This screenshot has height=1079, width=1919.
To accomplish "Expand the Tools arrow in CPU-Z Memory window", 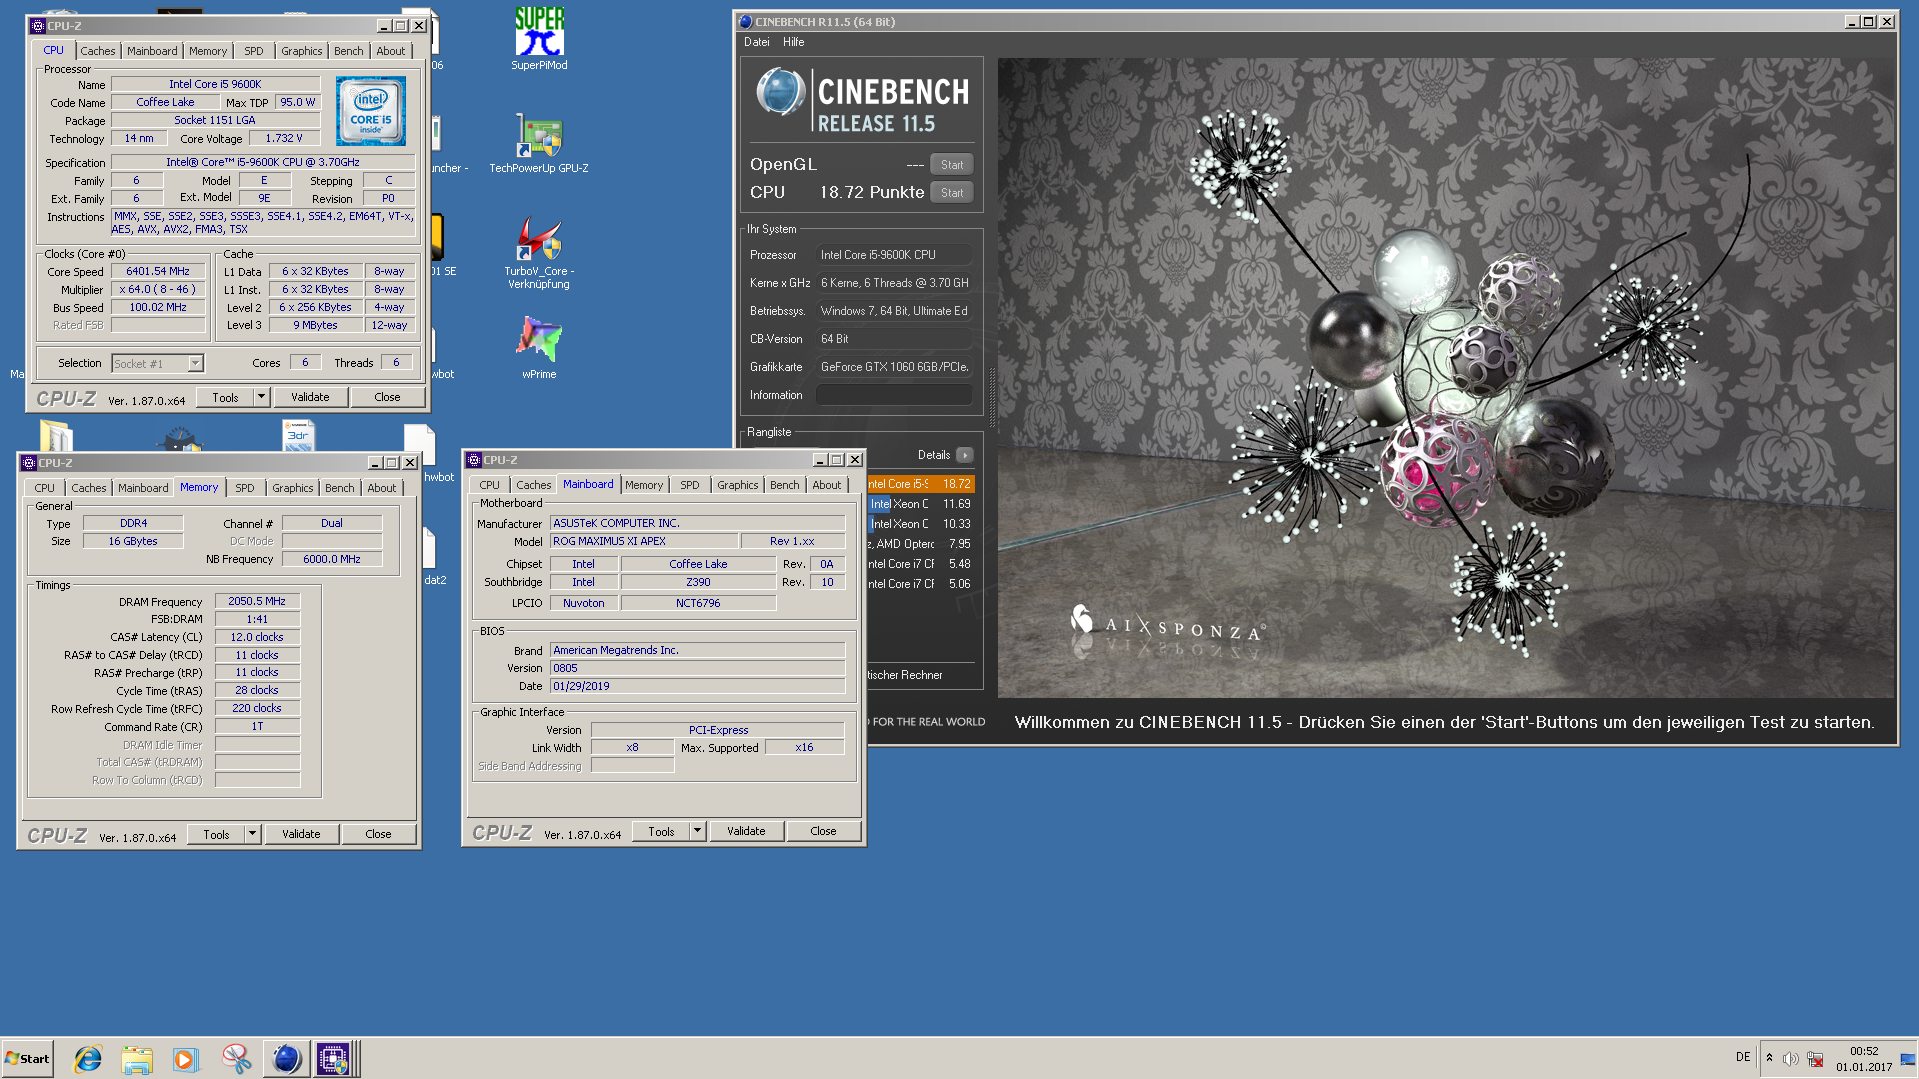I will coord(252,834).
